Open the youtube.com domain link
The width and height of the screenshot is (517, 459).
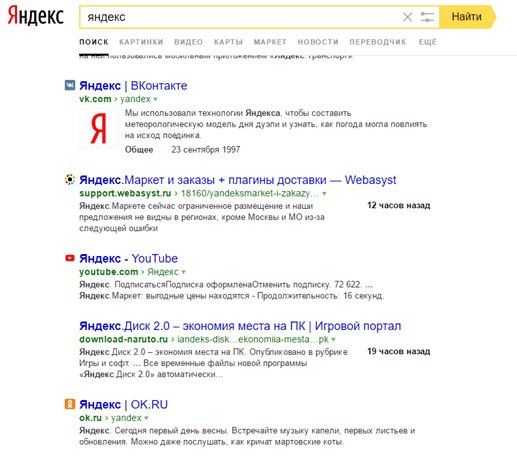pos(108,272)
